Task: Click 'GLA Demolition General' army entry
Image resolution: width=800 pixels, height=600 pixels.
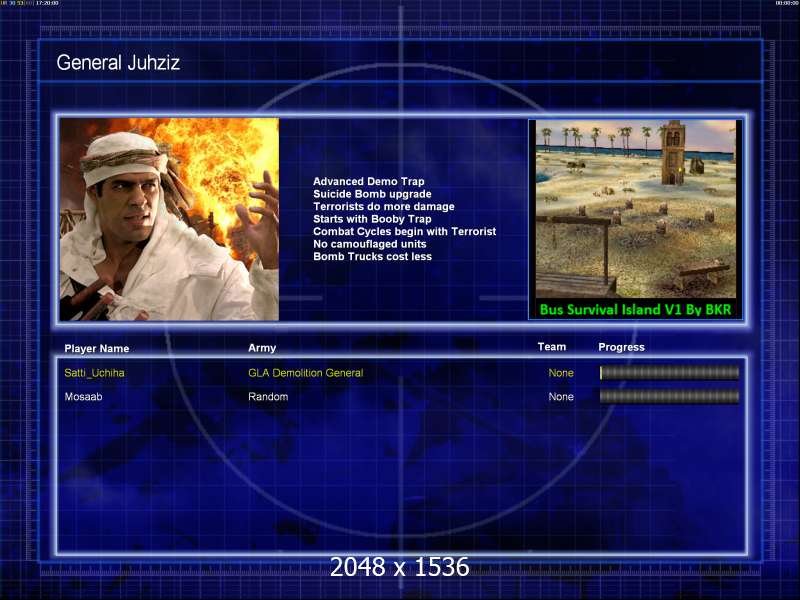Action: click(x=306, y=373)
